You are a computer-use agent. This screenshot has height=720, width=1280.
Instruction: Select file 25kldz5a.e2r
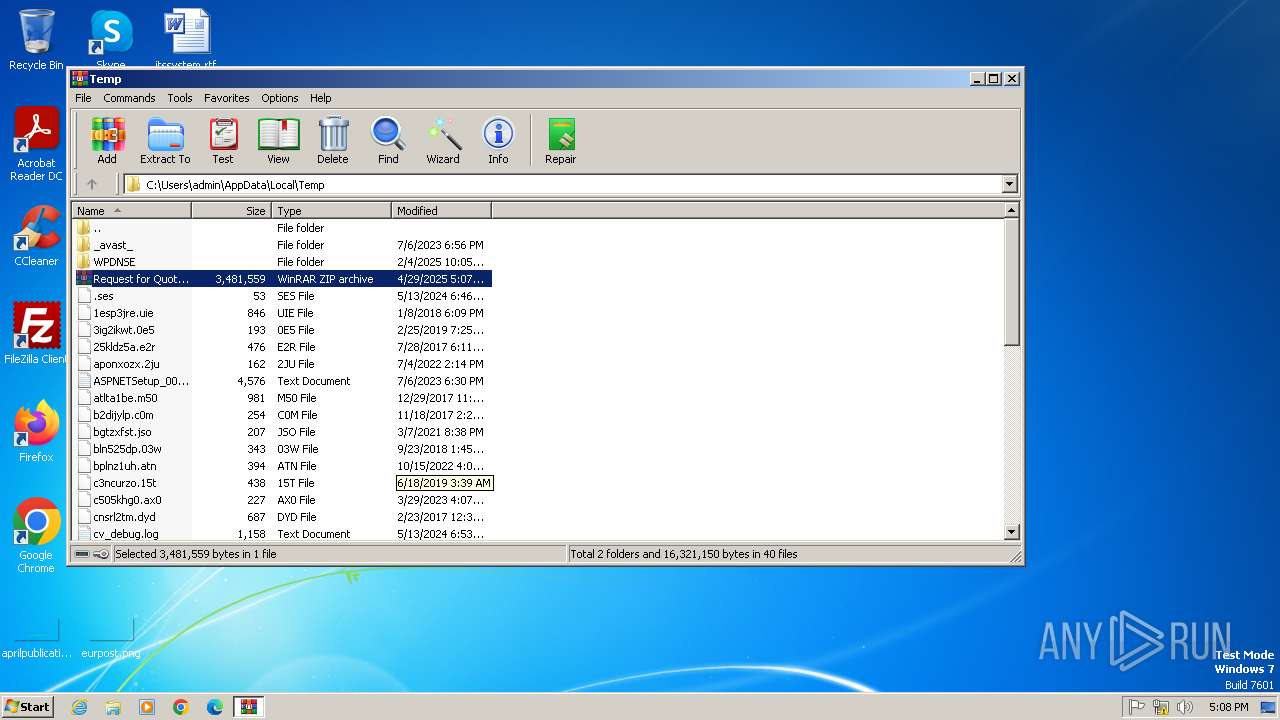[282, 347]
